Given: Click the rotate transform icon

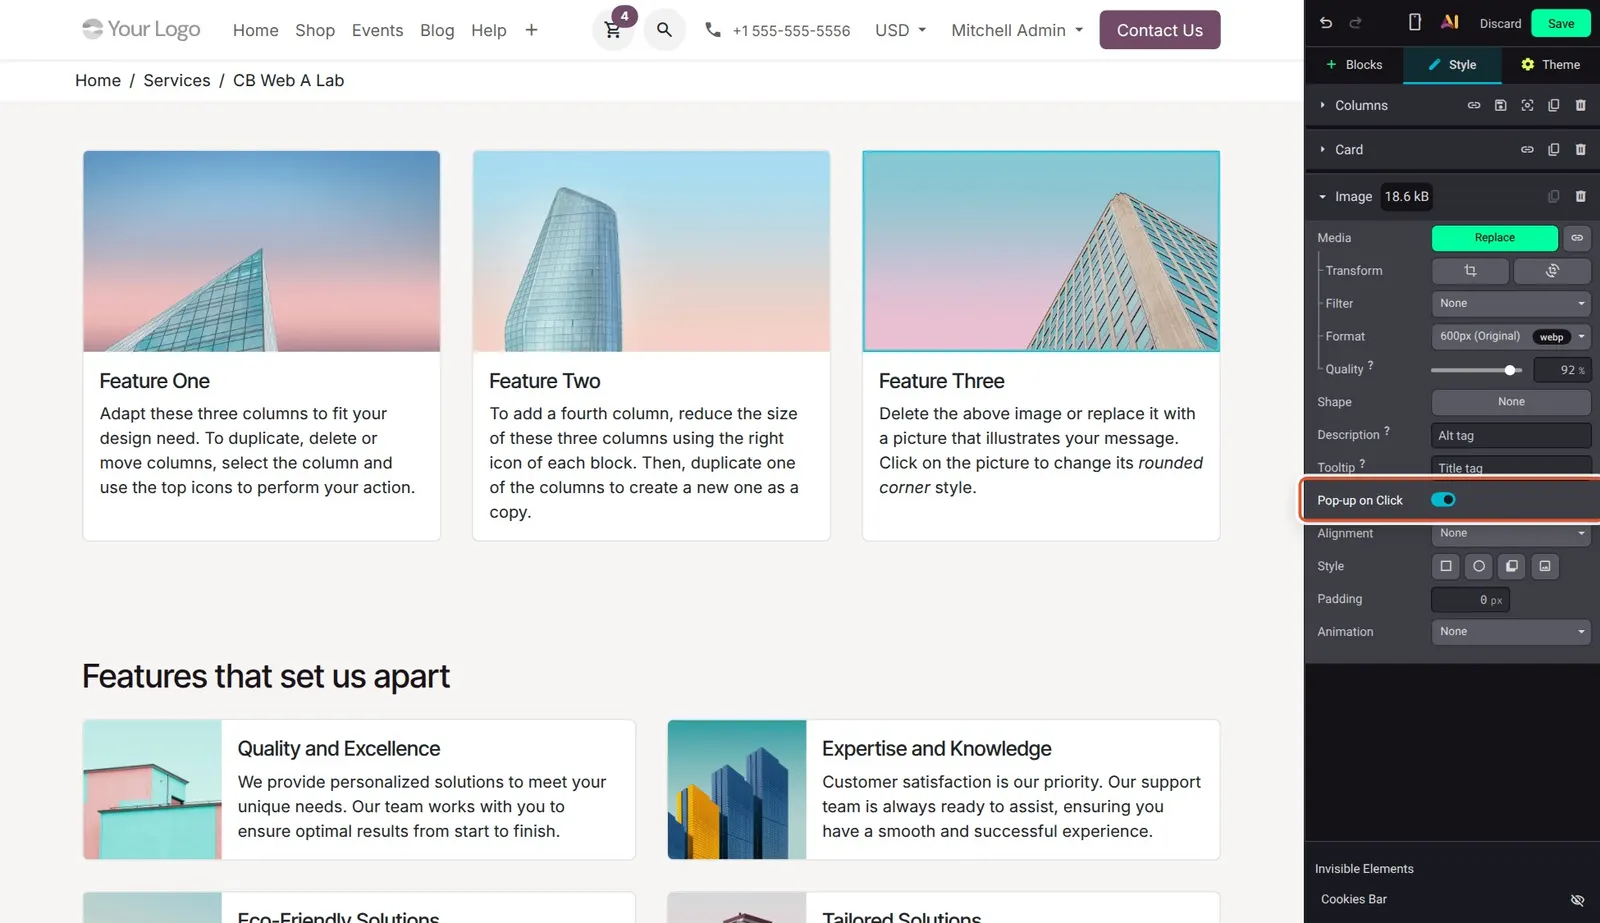Looking at the screenshot, I should [1552, 271].
